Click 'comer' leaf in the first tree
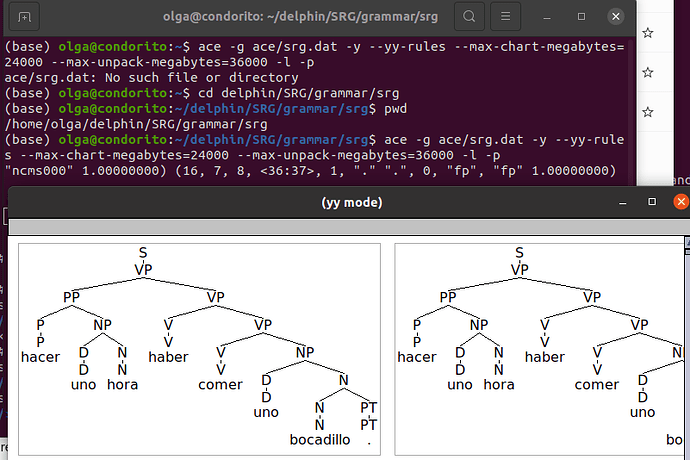Screen dimensions: 690x460 220,385
